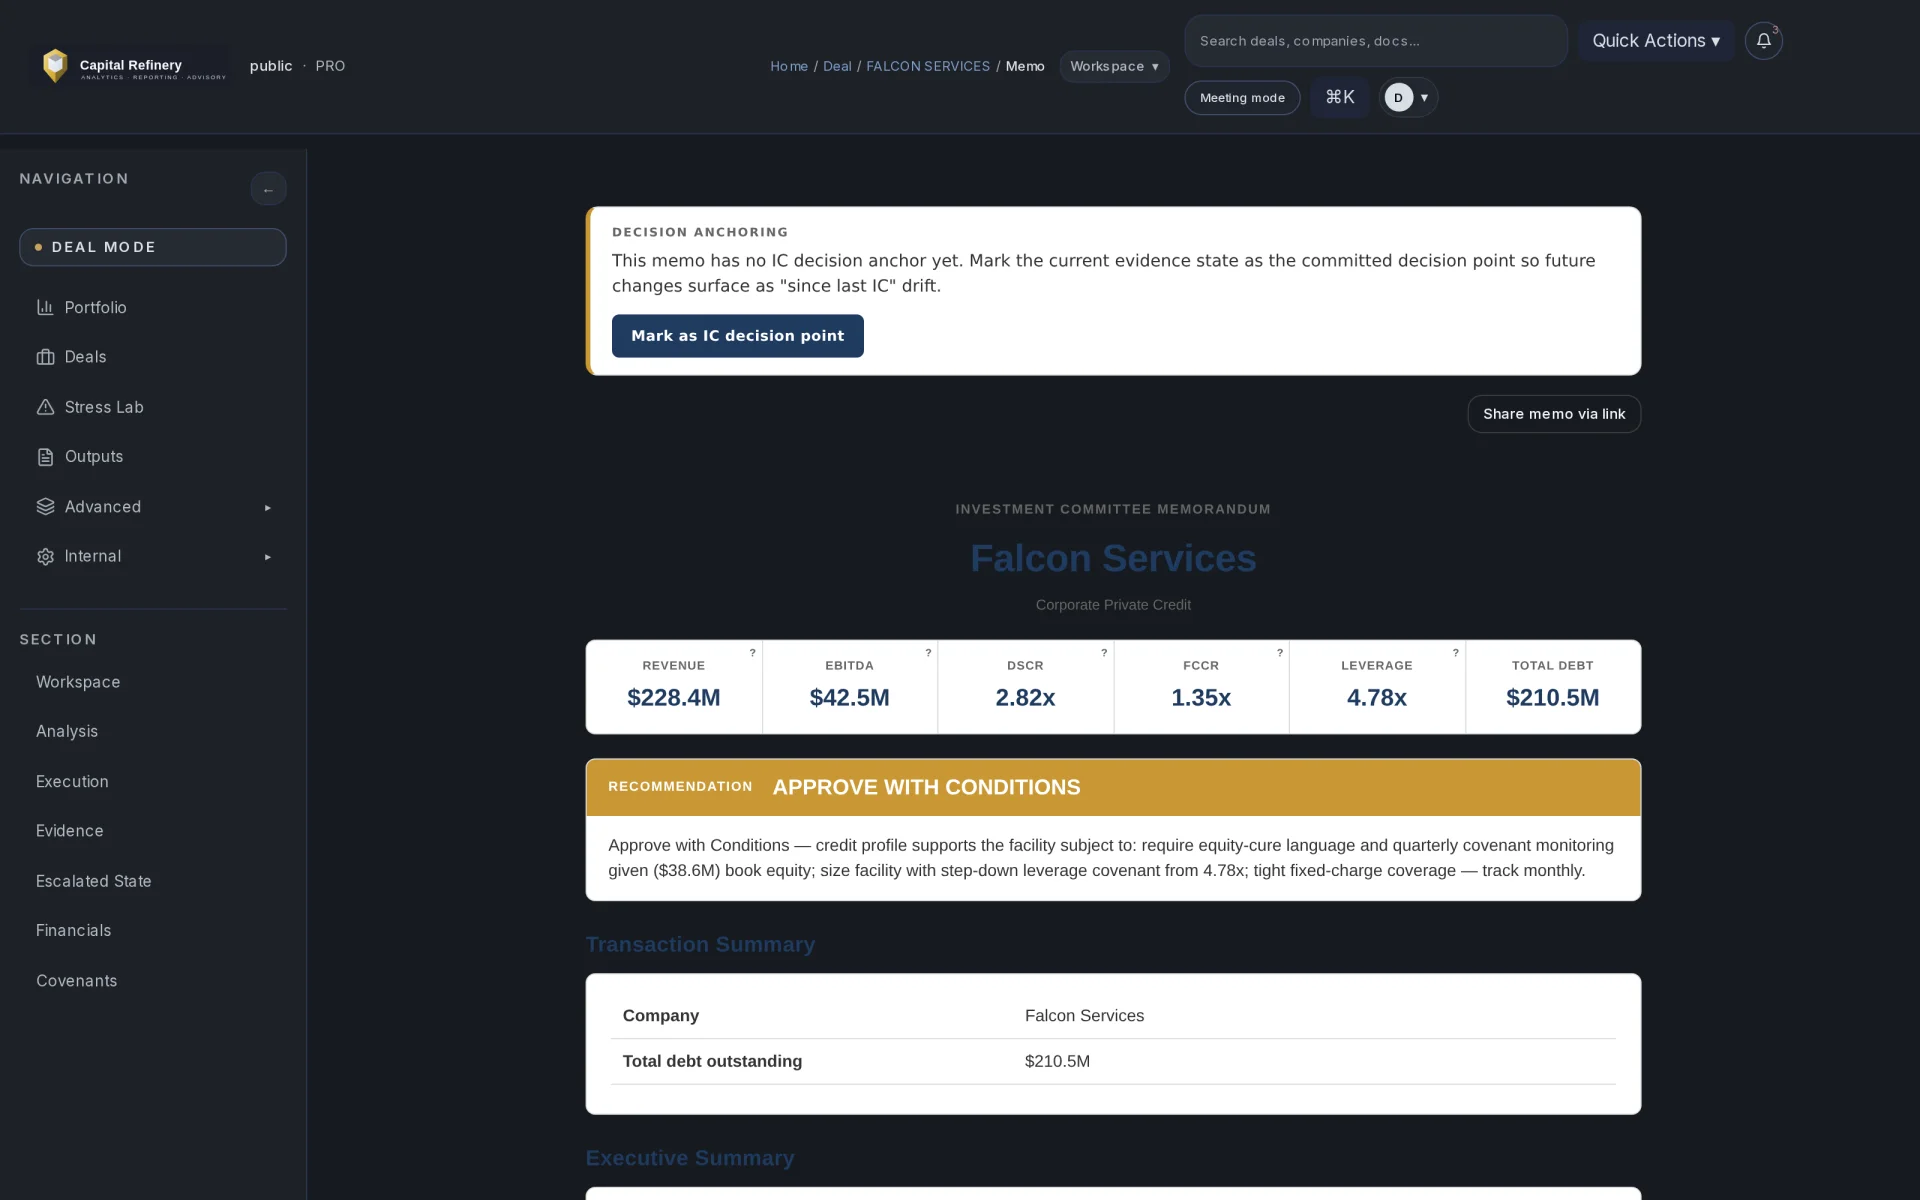Screen dimensions: 1920x1200
Task: Follow the FALCON SERVICES breadcrumb link
Action: 928,66
